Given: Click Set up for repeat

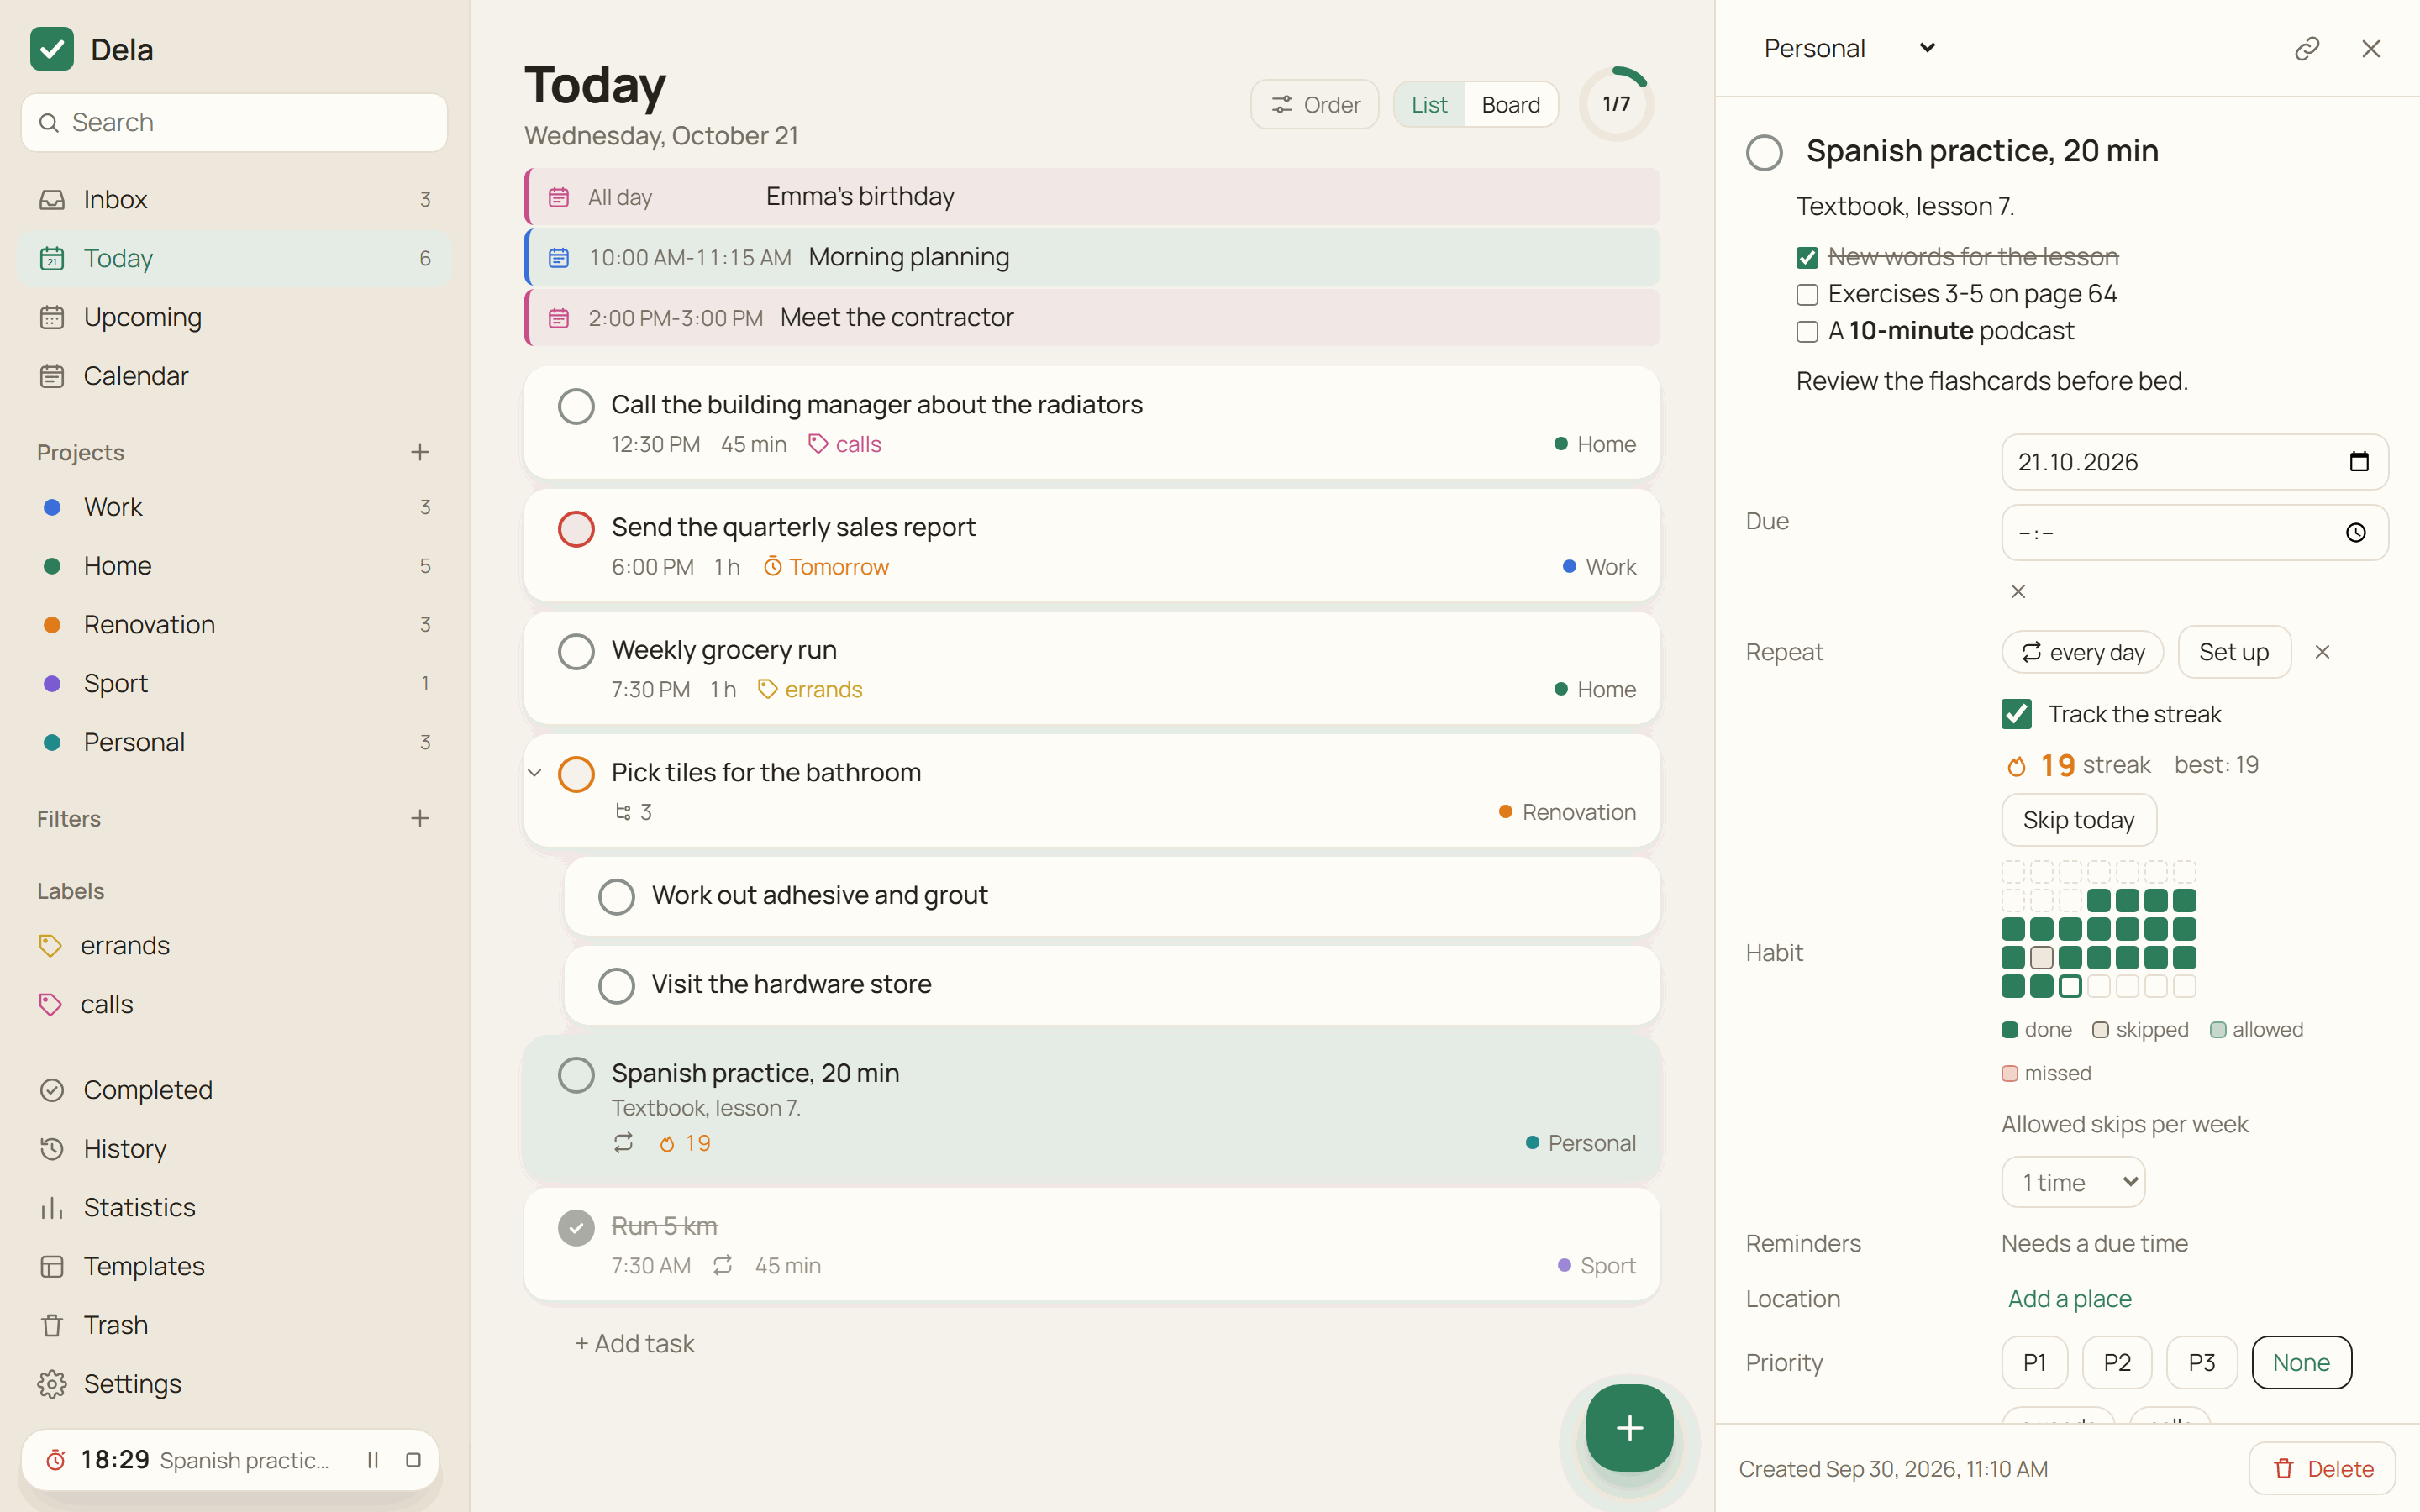Looking at the screenshot, I should pyautogui.click(x=2234, y=652).
